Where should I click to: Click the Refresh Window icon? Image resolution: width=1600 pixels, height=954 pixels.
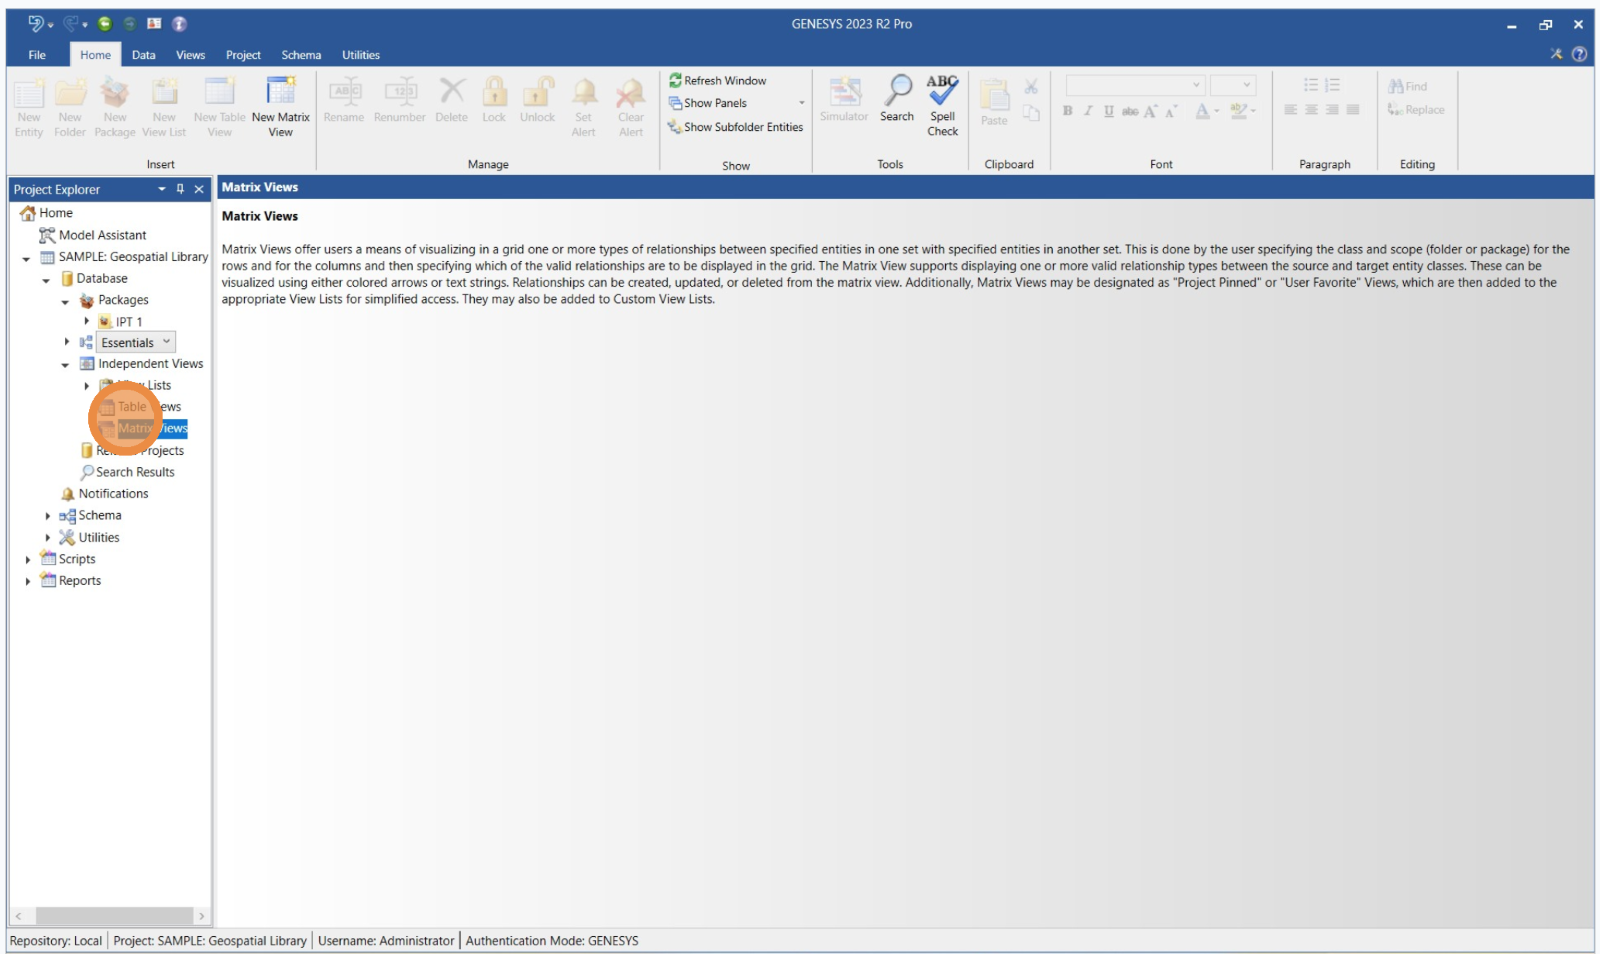676,80
